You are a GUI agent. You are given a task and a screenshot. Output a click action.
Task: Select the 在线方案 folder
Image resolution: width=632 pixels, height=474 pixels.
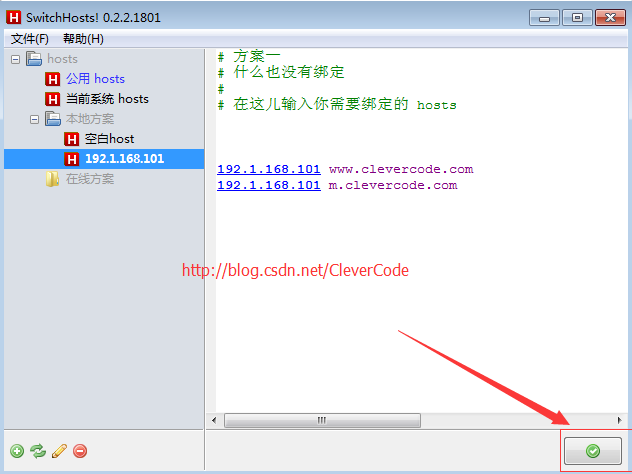coord(90,179)
